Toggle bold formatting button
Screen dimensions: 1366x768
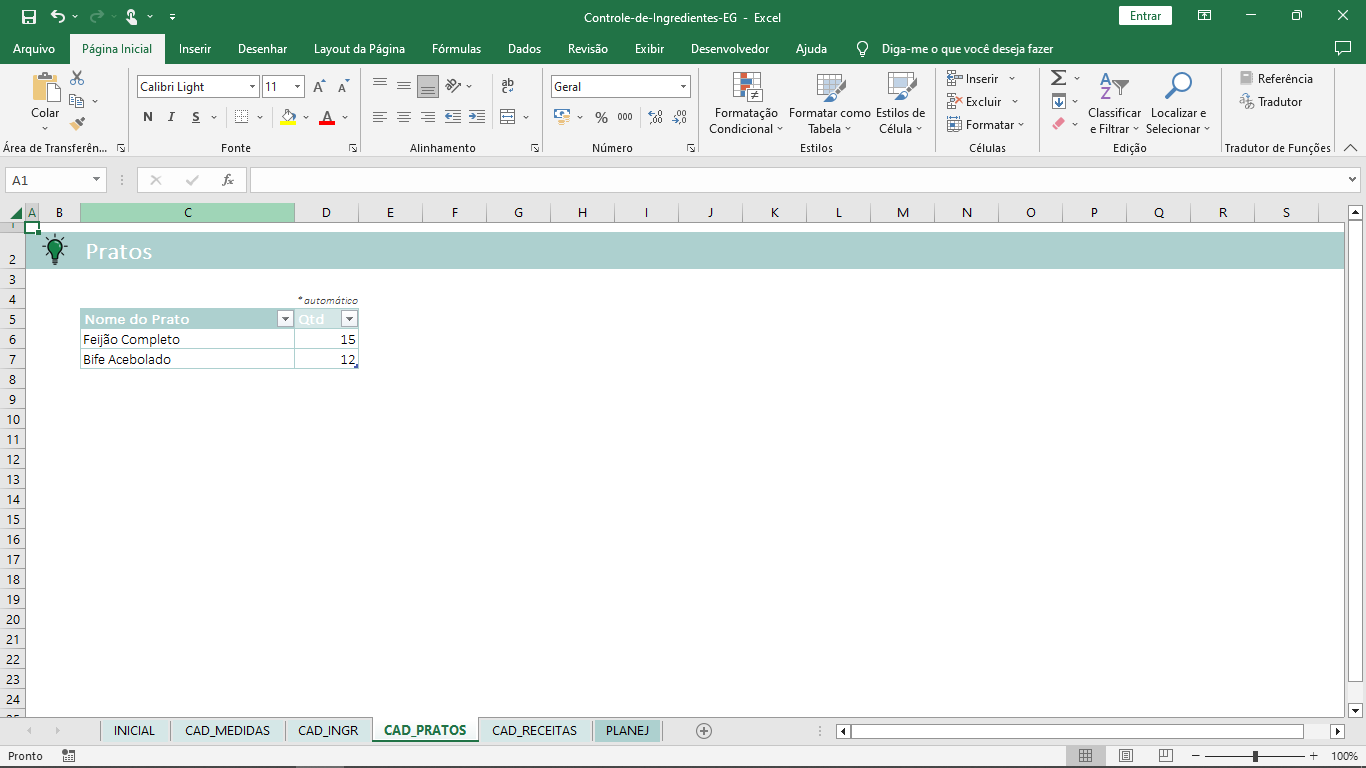[148, 117]
